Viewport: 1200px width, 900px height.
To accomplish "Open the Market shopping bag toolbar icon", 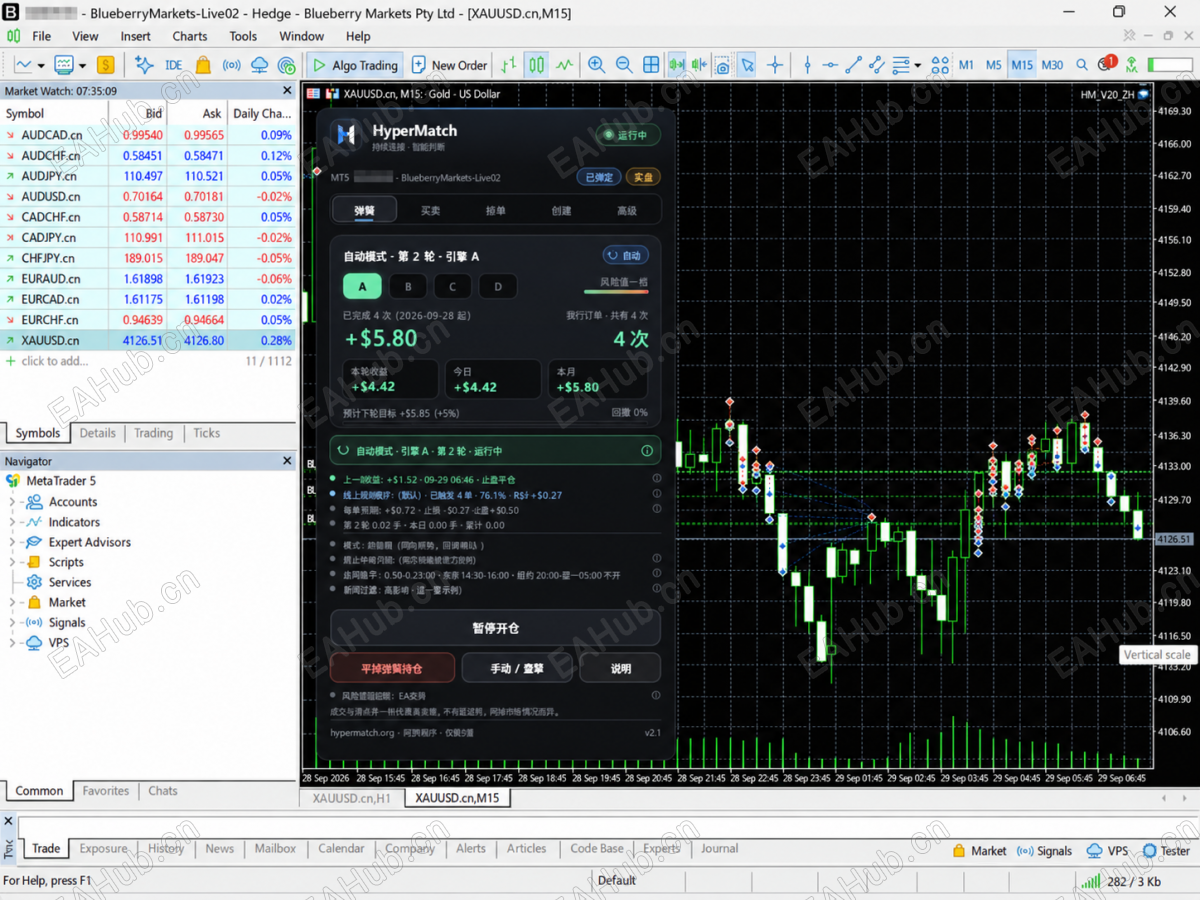I will (x=203, y=65).
